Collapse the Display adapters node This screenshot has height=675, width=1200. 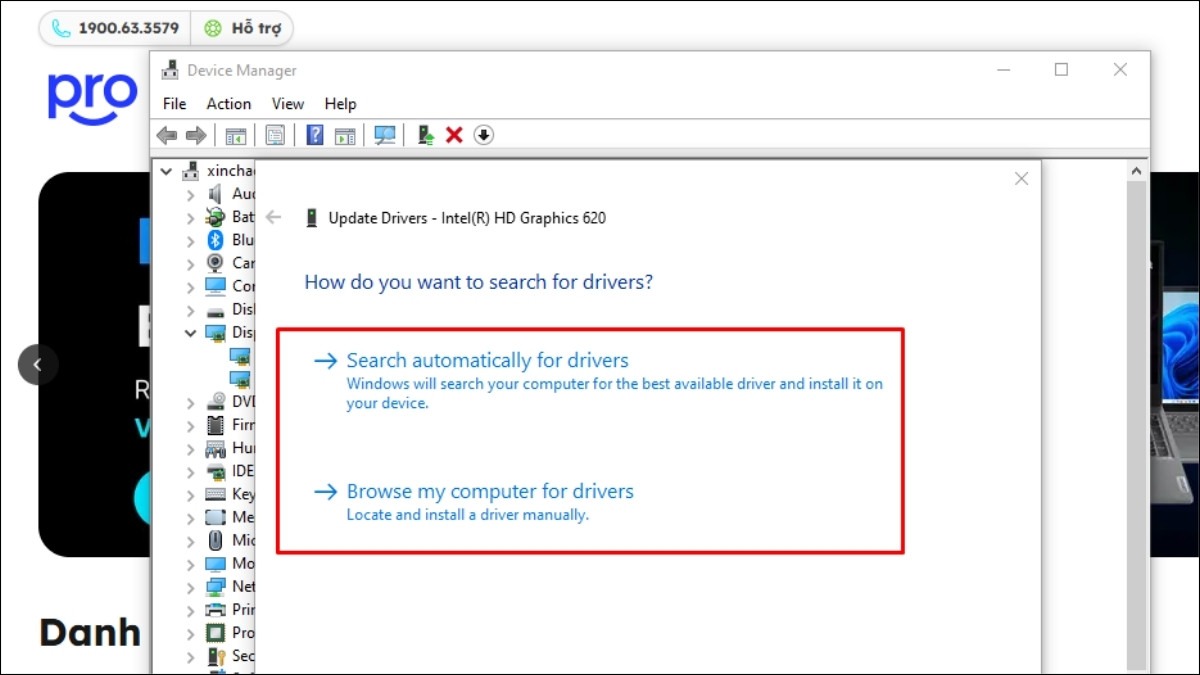pyautogui.click(x=190, y=333)
